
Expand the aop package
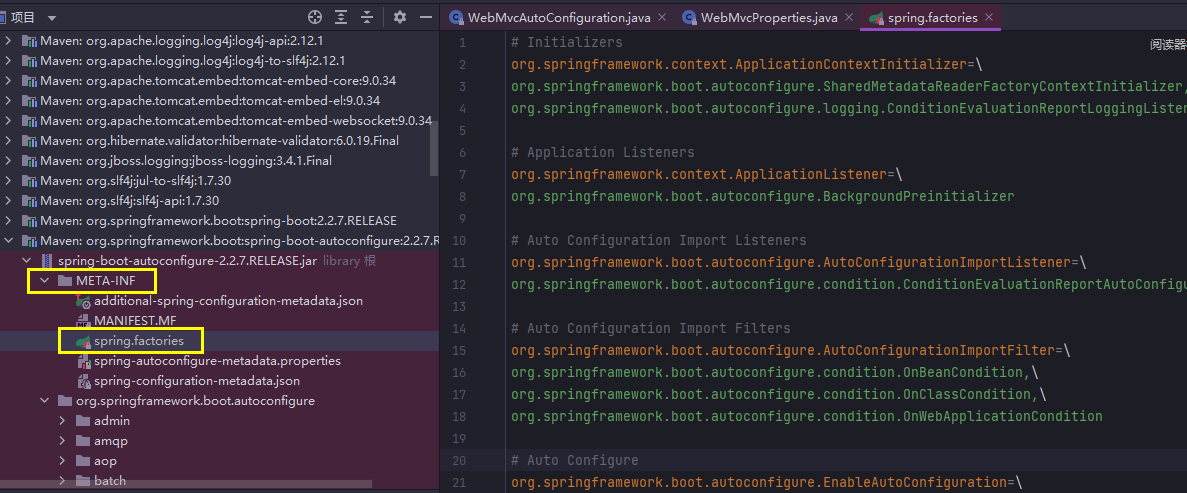tap(64, 461)
